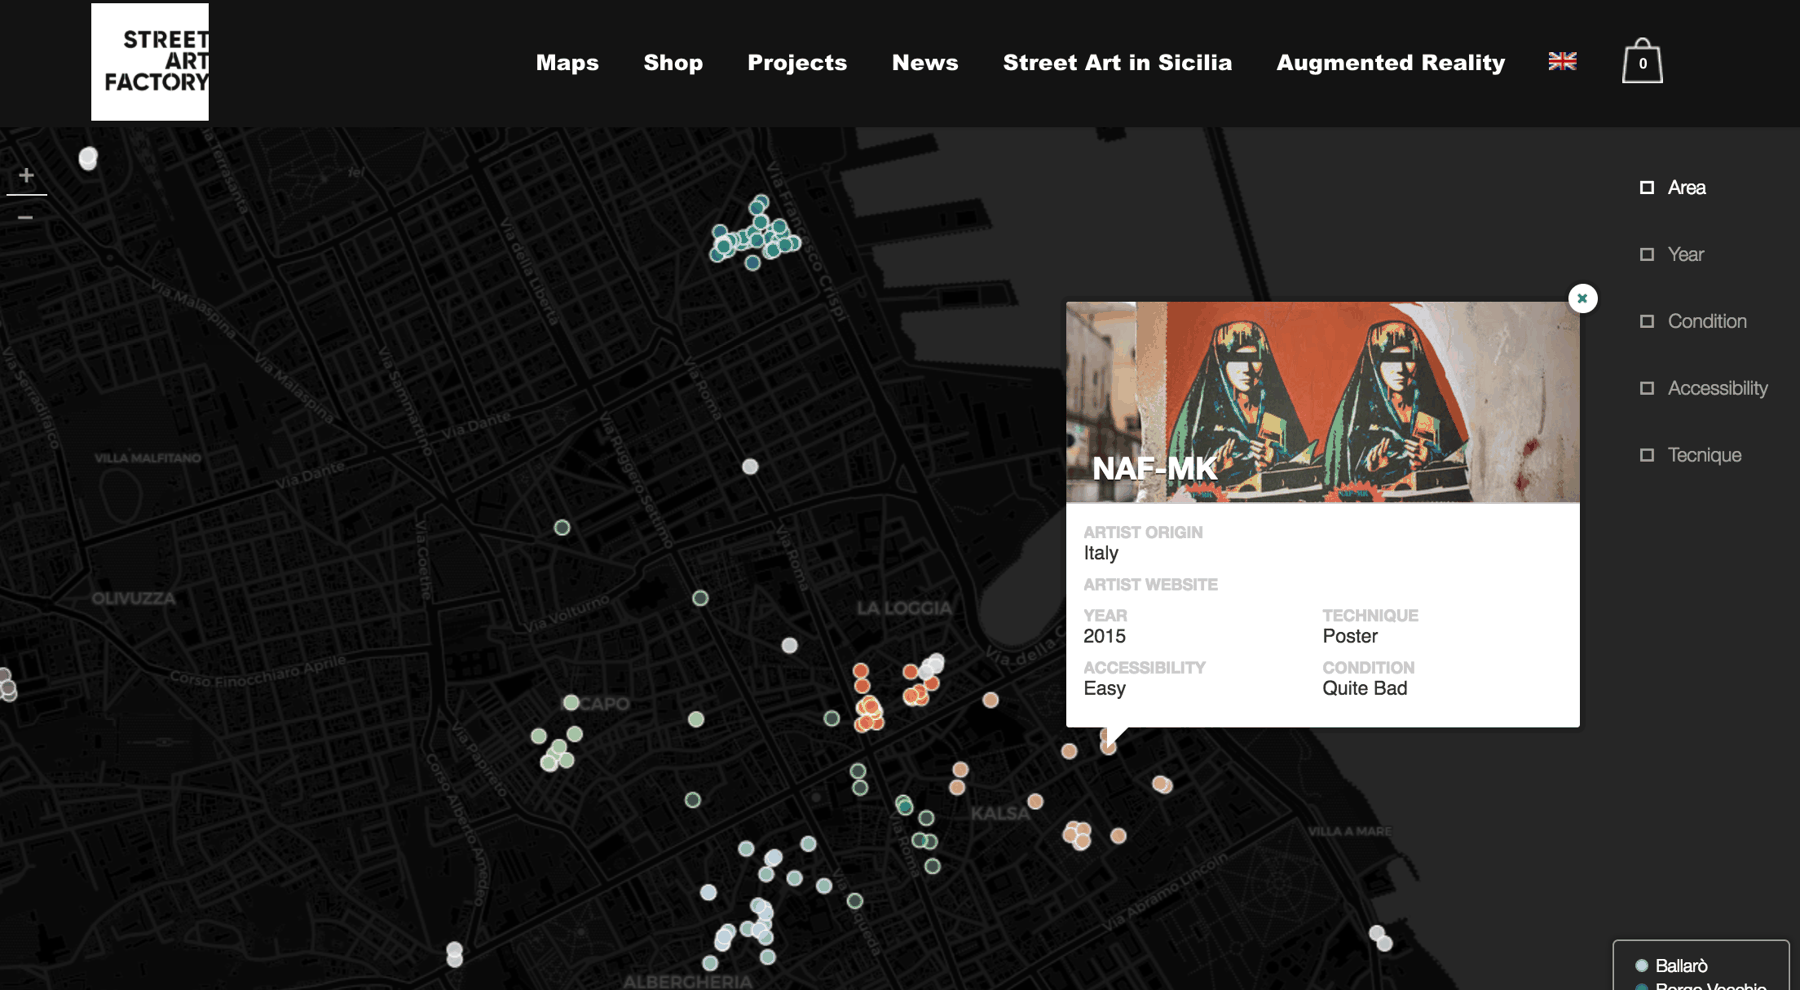The image size is (1800, 990).
Task: Toggle the Condition filter checkbox
Action: click(1647, 321)
